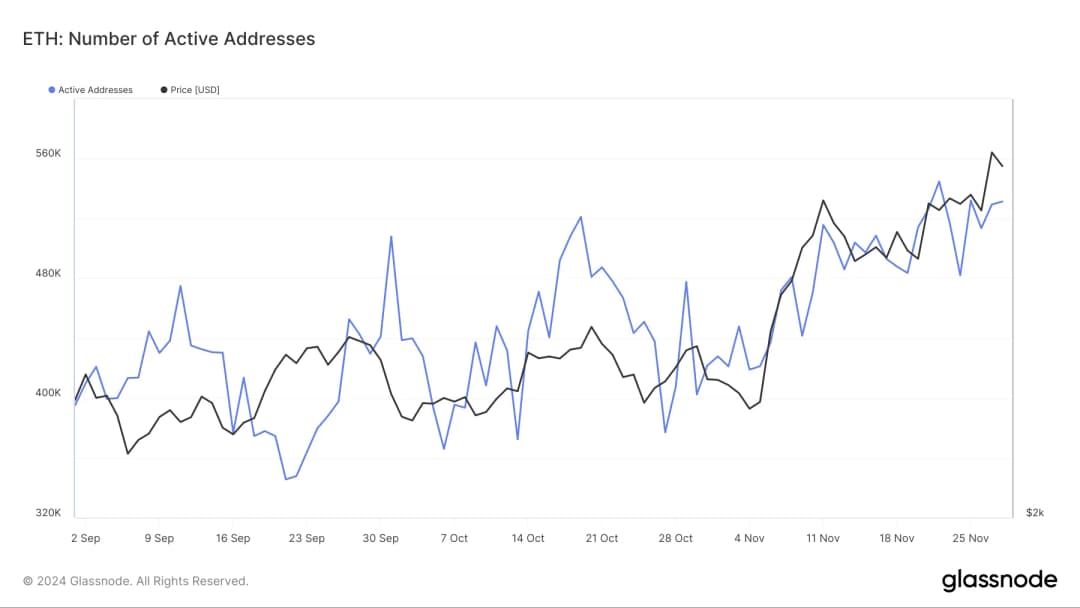Select the 11 Nov date marker
The image size is (1080, 608).
point(823,538)
